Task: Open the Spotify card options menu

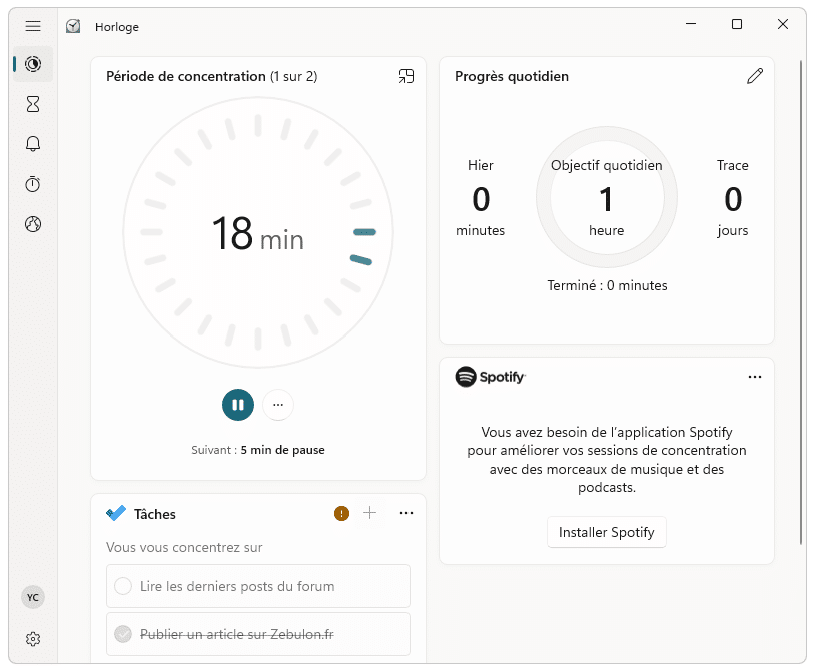Action: coord(755,377)
